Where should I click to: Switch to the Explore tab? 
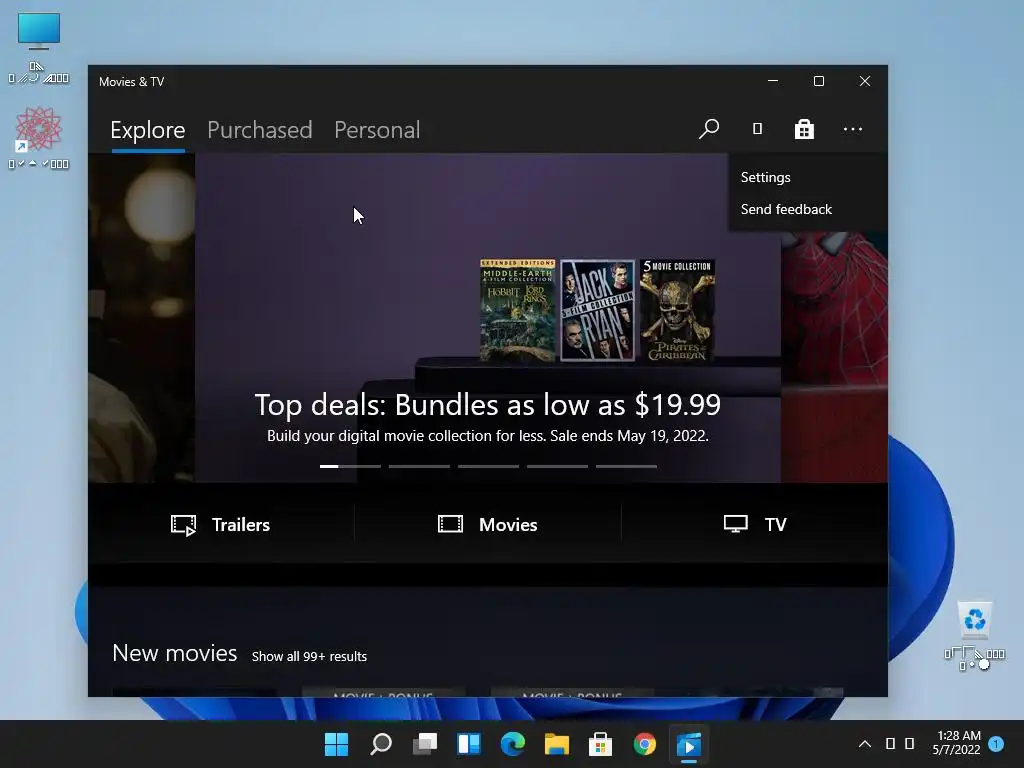148,130
